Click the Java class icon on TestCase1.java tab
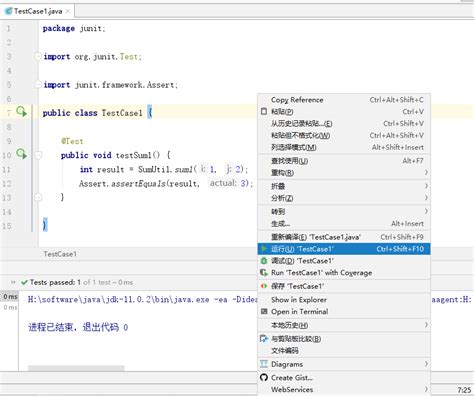This screenshot has width=474, height=396. tap(8, 11)
